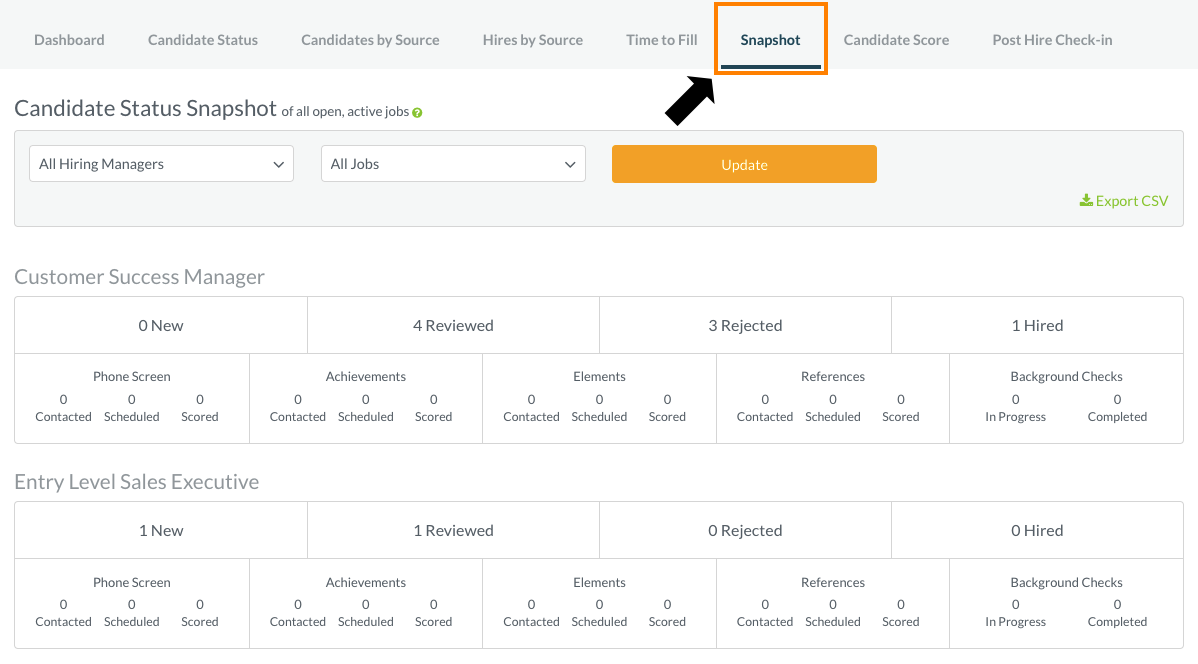Click the Entry Level Sales Executive heading
The image size is (1198, 664).
[x=137, y=482]
